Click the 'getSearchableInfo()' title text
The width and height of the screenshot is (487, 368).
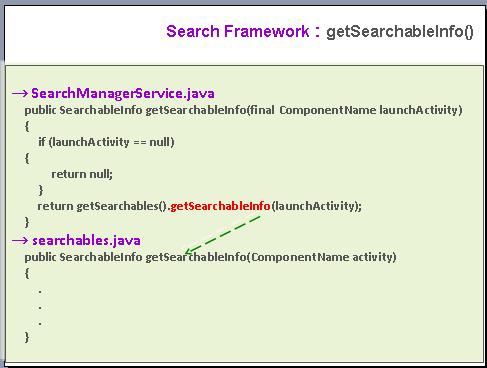click(x=400, y=32)
